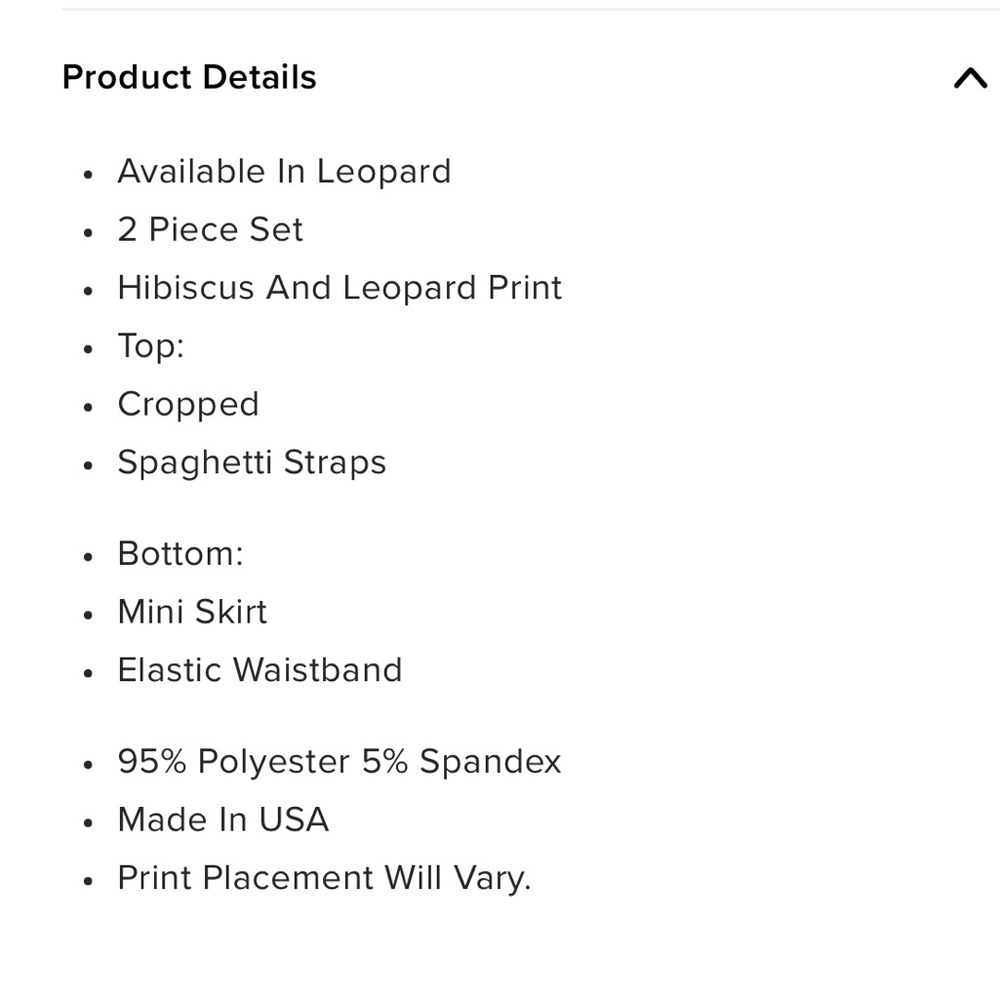Click the Product Details section heading
This screenshot has width=1000, height=1000.
click(189, 78)
